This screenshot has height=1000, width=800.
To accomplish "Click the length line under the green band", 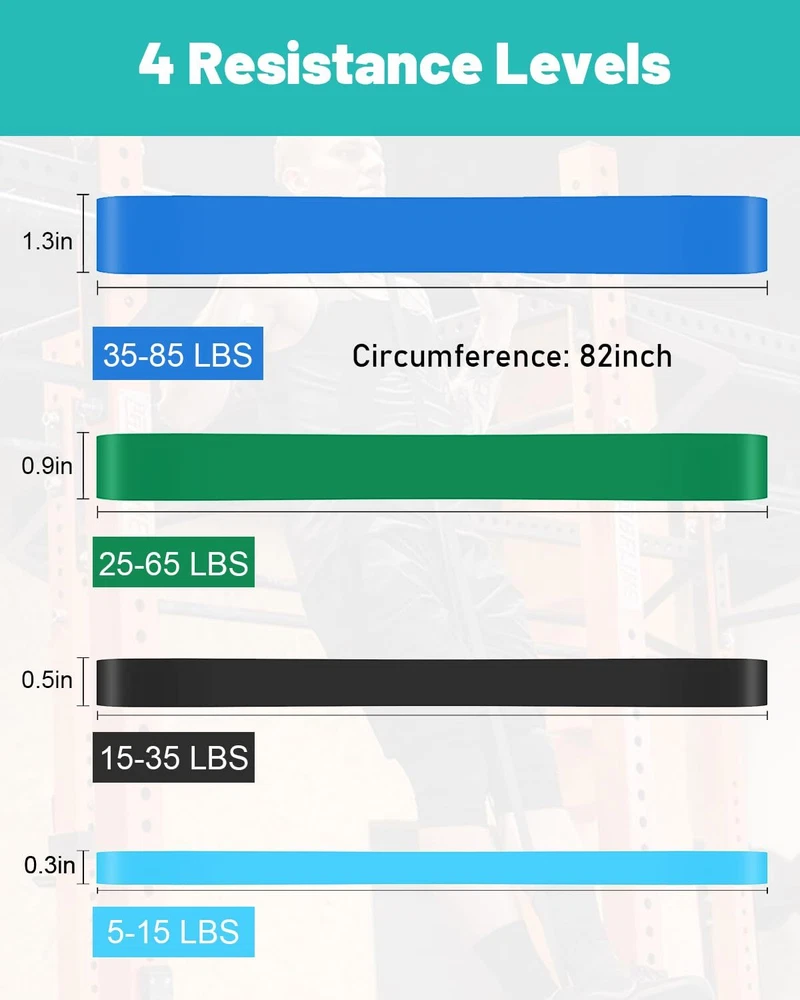I will [x=432, y=513].
